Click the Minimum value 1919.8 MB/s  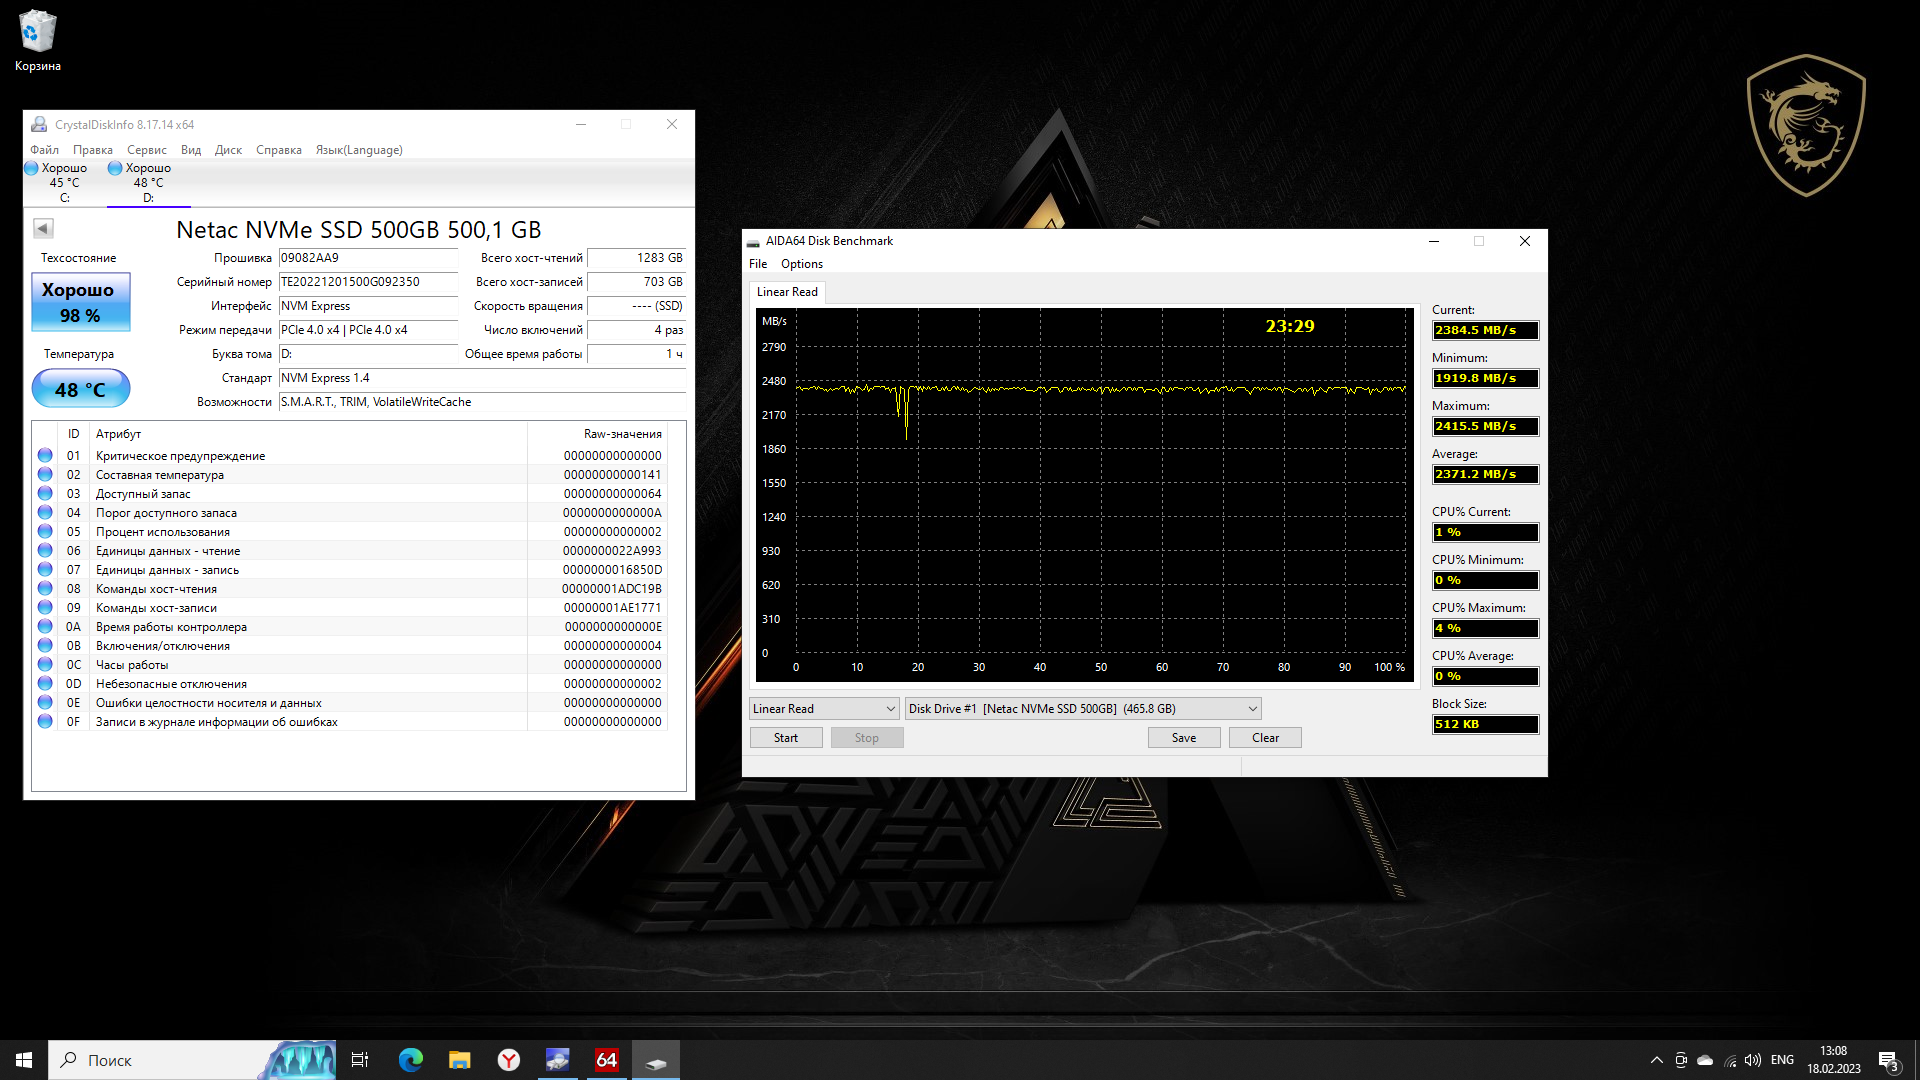coord(1485,379)
